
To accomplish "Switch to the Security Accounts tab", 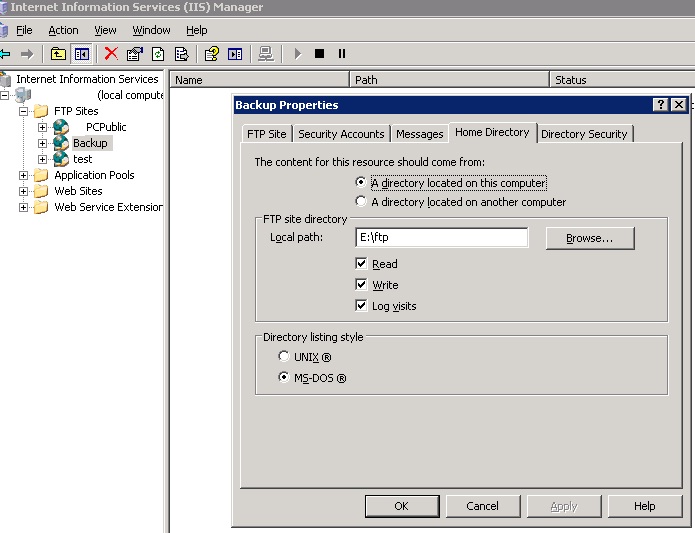I will point(341,134).
